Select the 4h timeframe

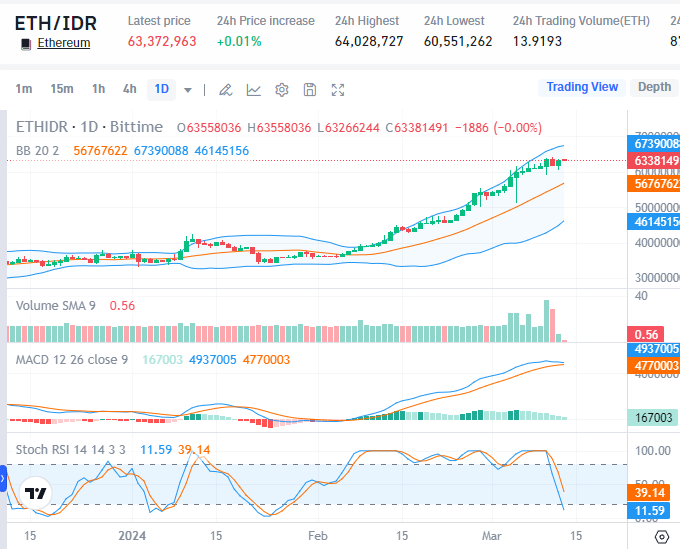coord(130,89)
